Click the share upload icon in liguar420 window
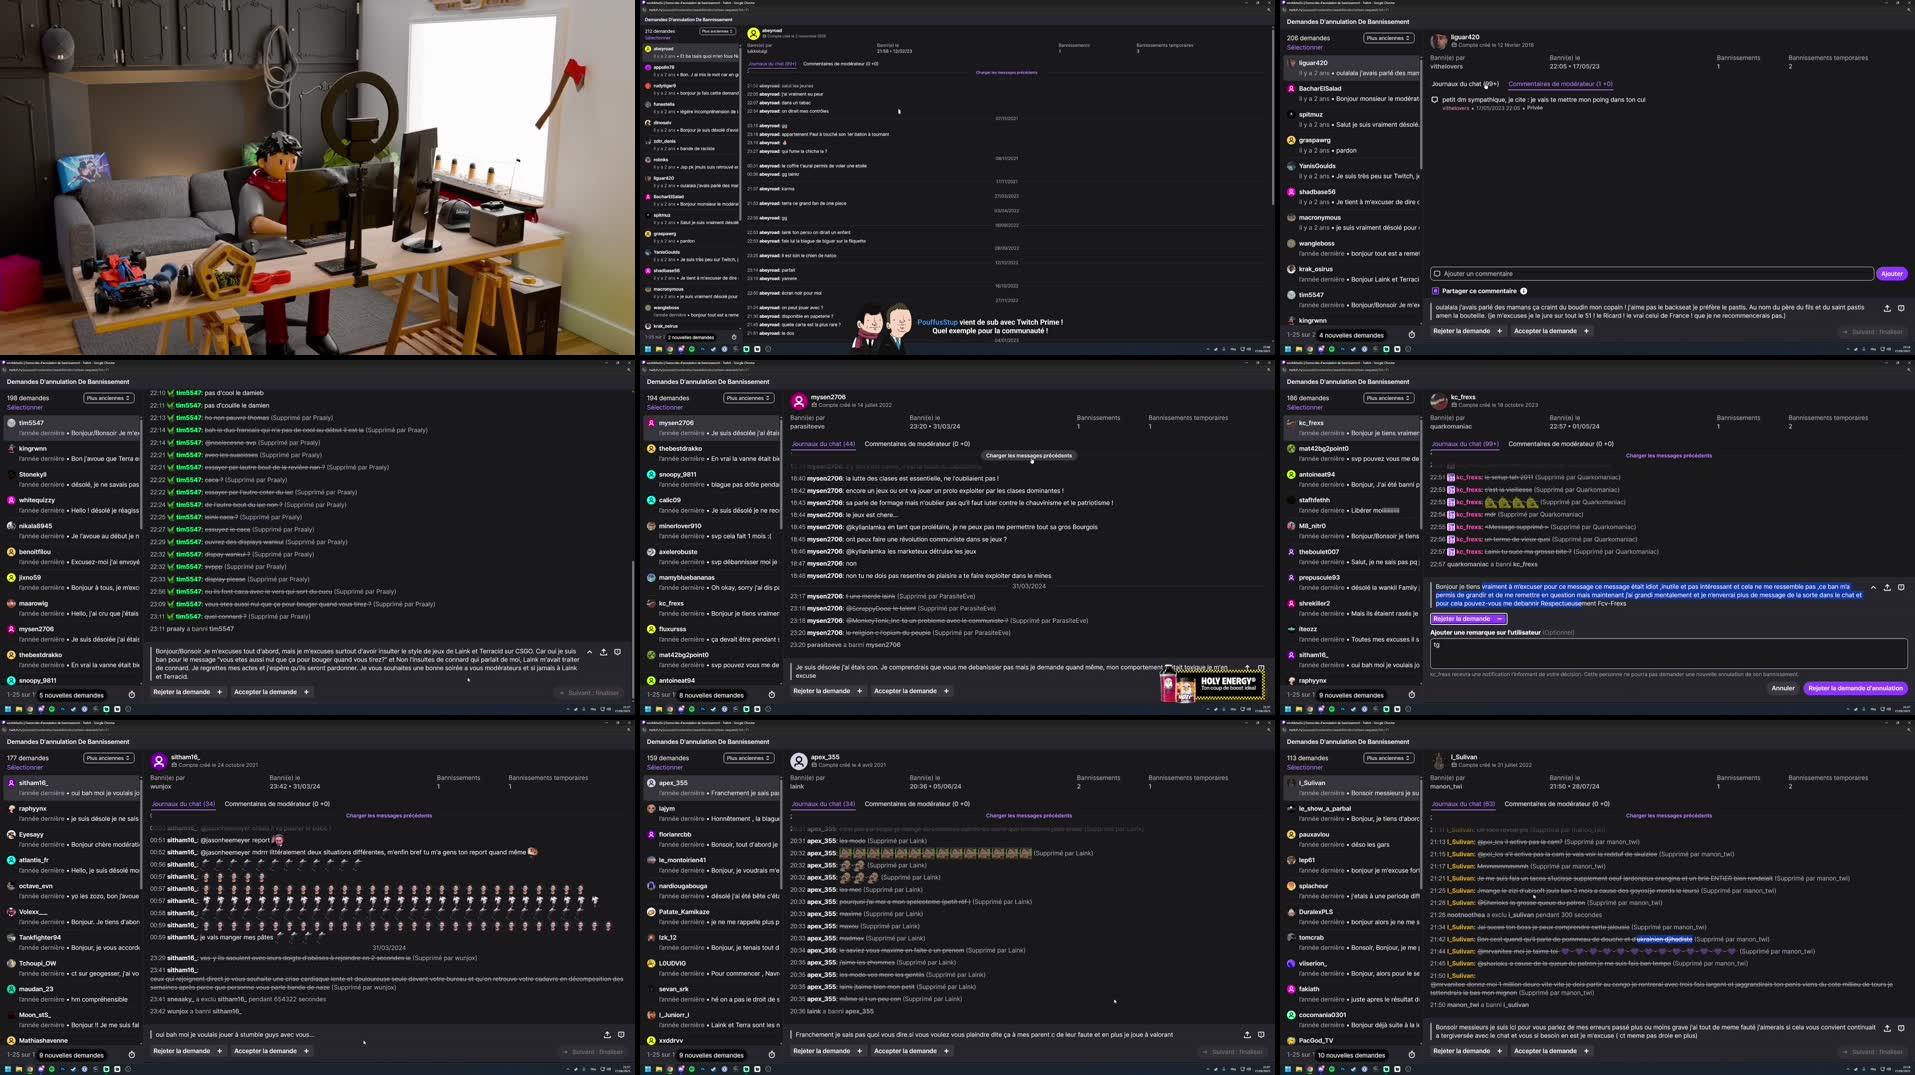The width and height of the screenshot is (1915, 1075). [x=1887, y=308]
